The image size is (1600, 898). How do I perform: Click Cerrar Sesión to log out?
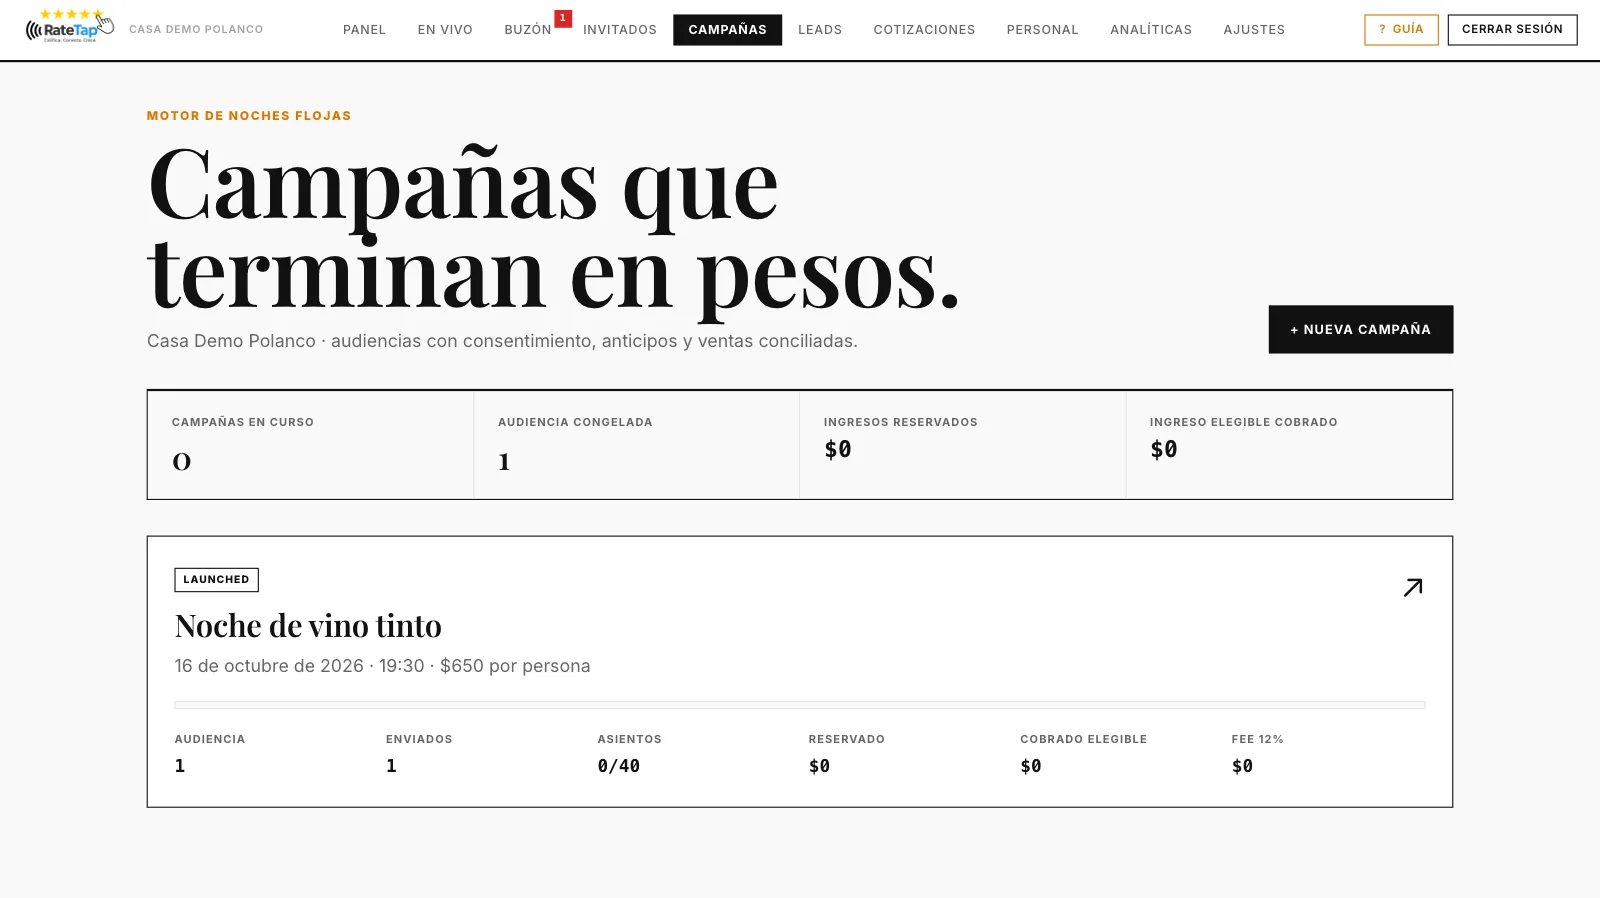pyautogui.click(x=1512, y=30)
